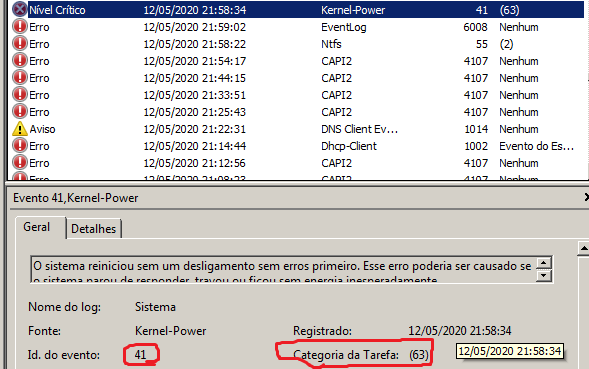
Task: Switch to the Geral tab
Action: pos(36,227)
